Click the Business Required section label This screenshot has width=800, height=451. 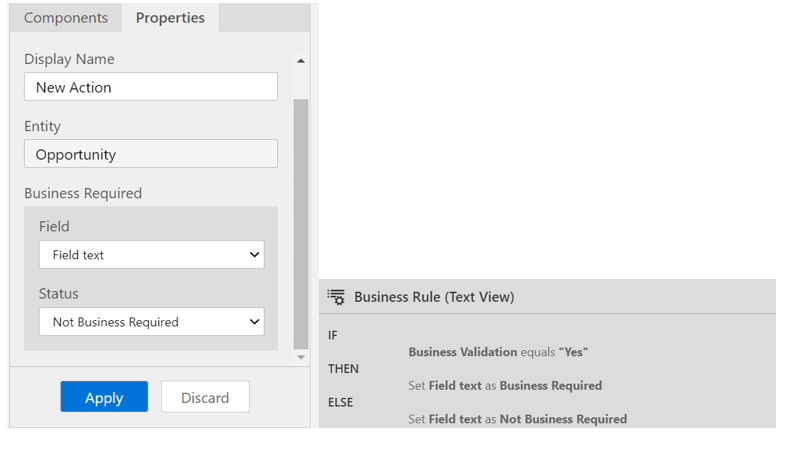coord(83,193)
